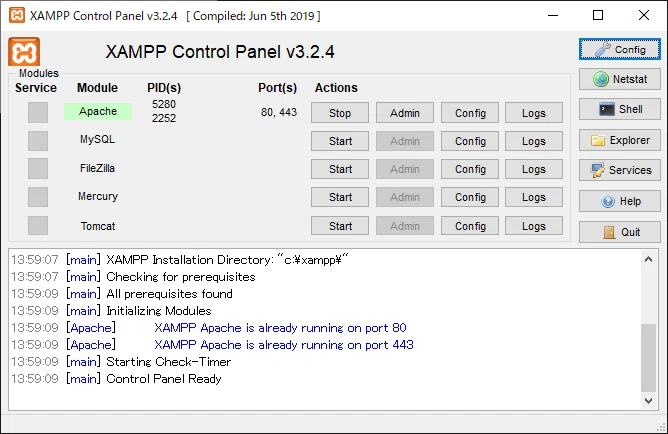Screen dimensions: 668x434
Task: Stop the Apache module
Action: [340, 113]
